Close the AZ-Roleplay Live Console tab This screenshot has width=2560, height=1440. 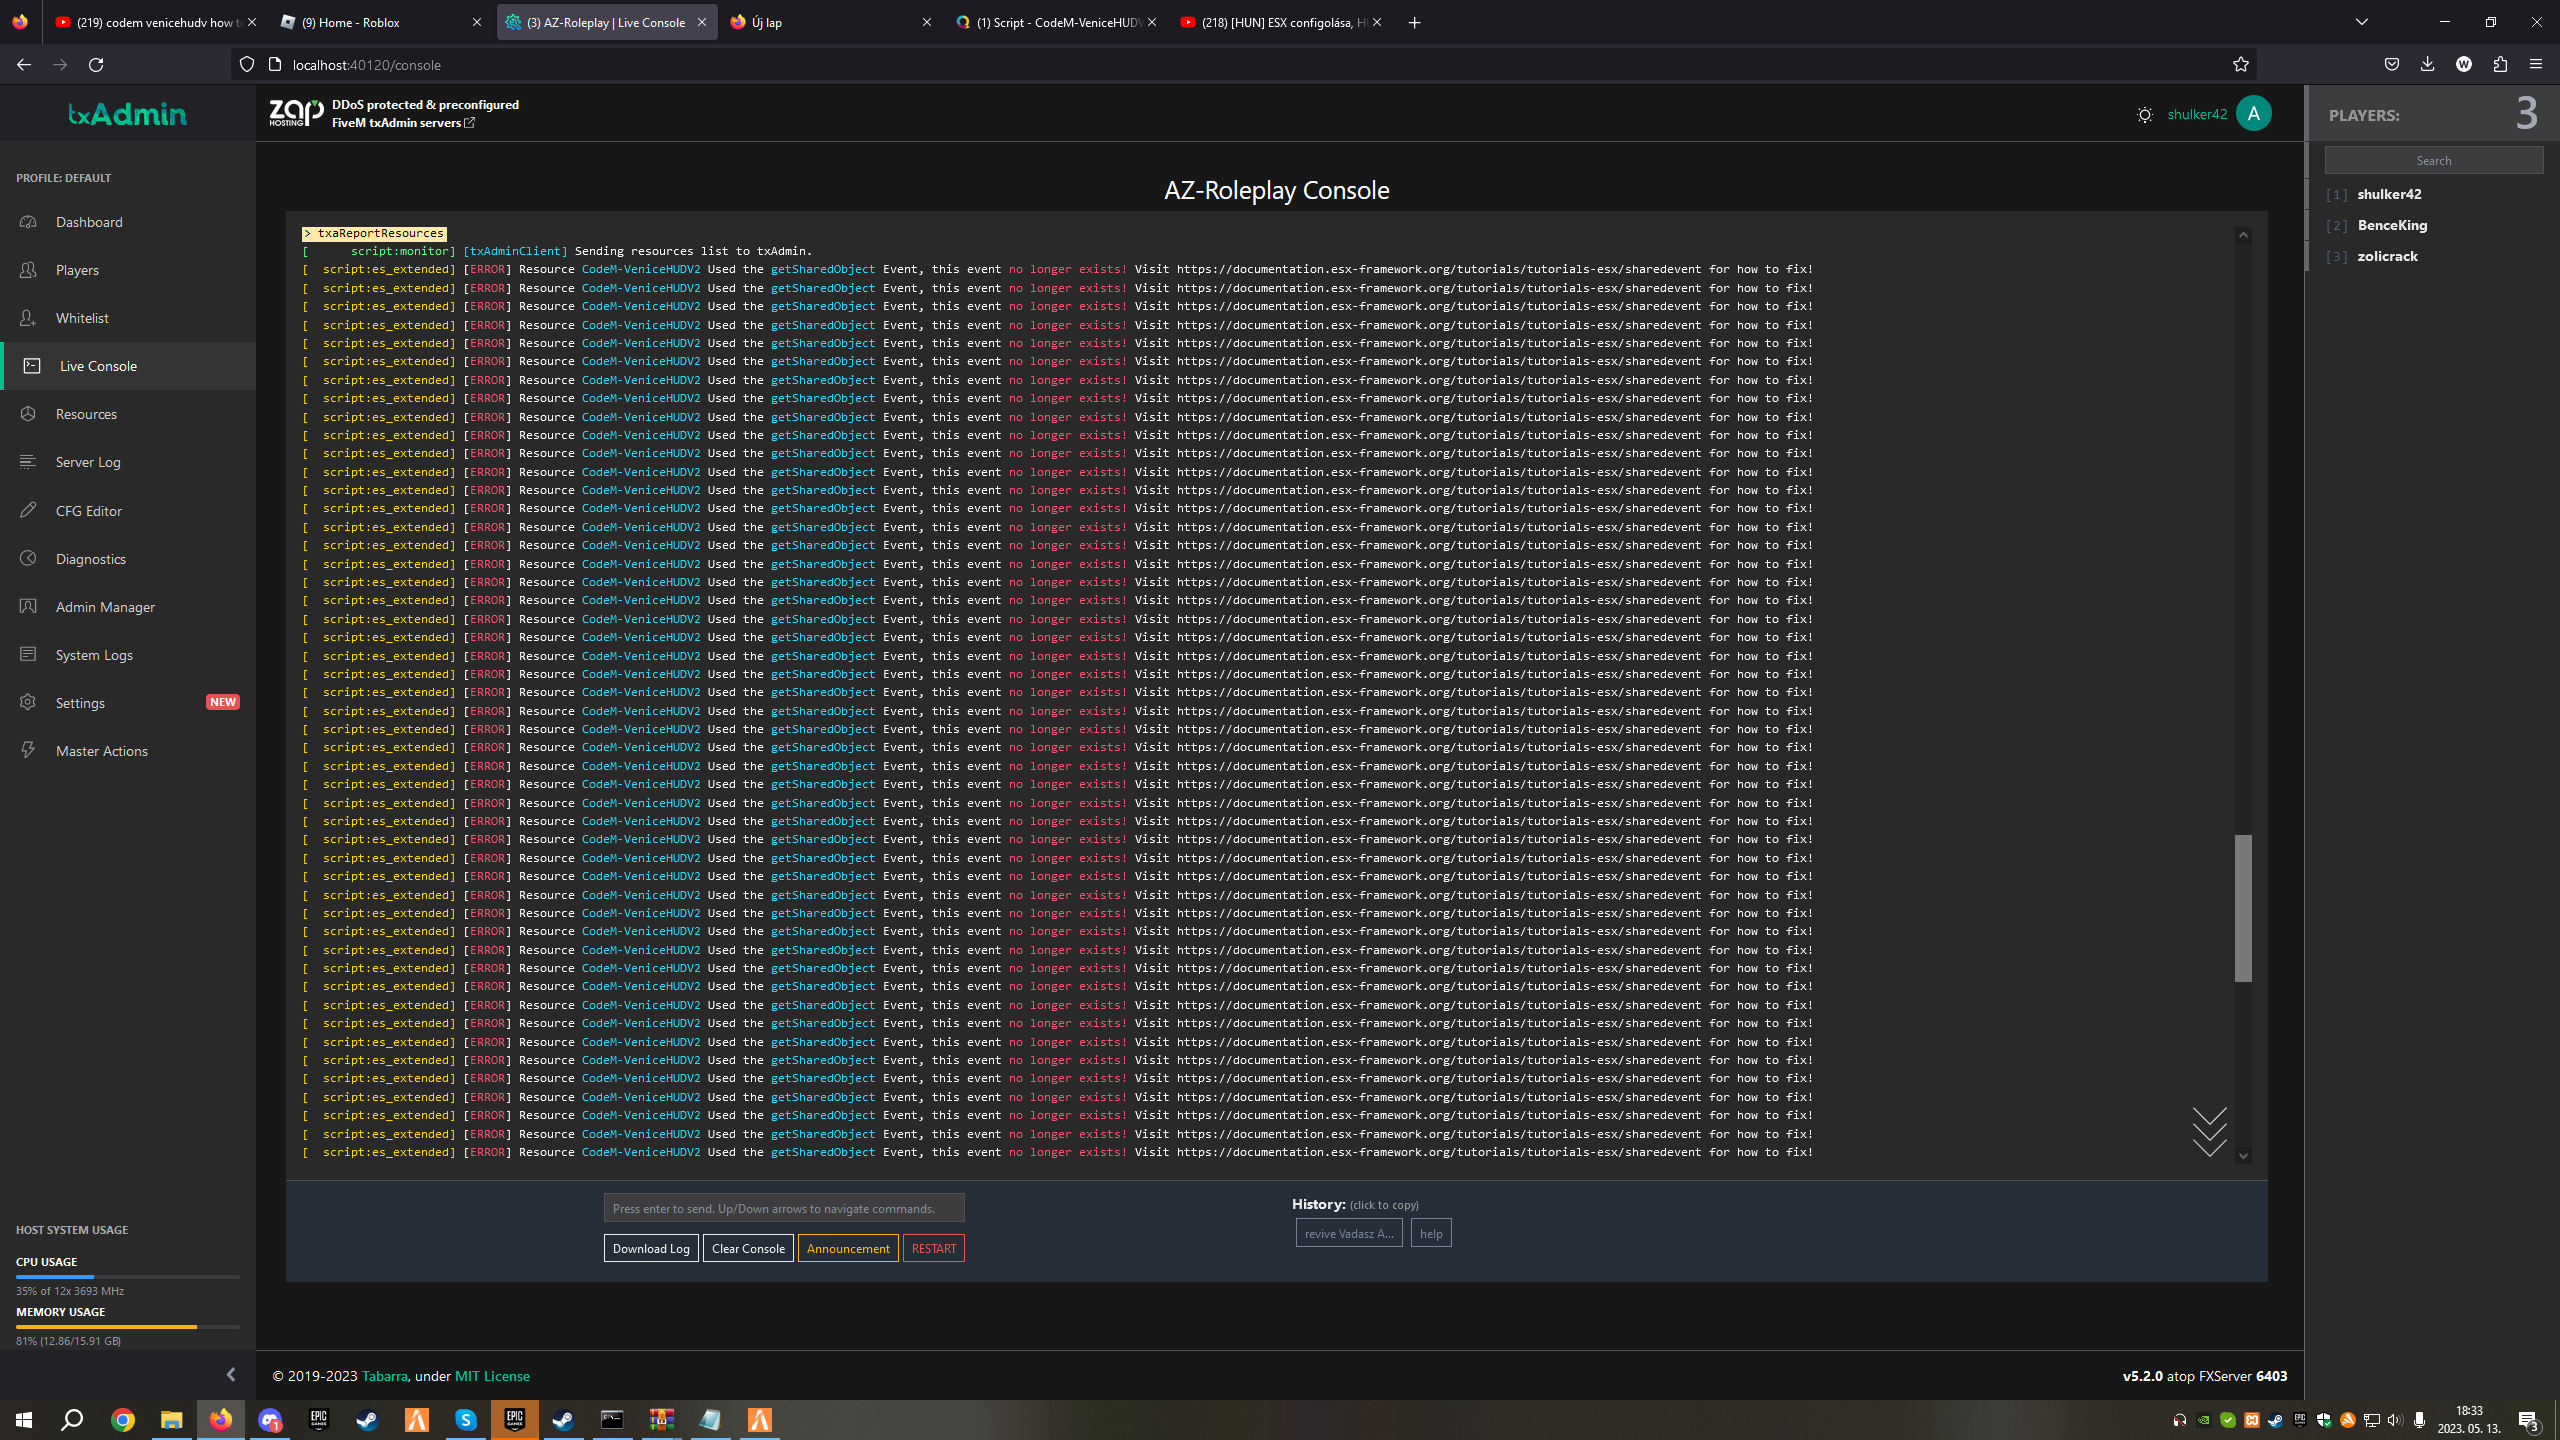point(702,22)
